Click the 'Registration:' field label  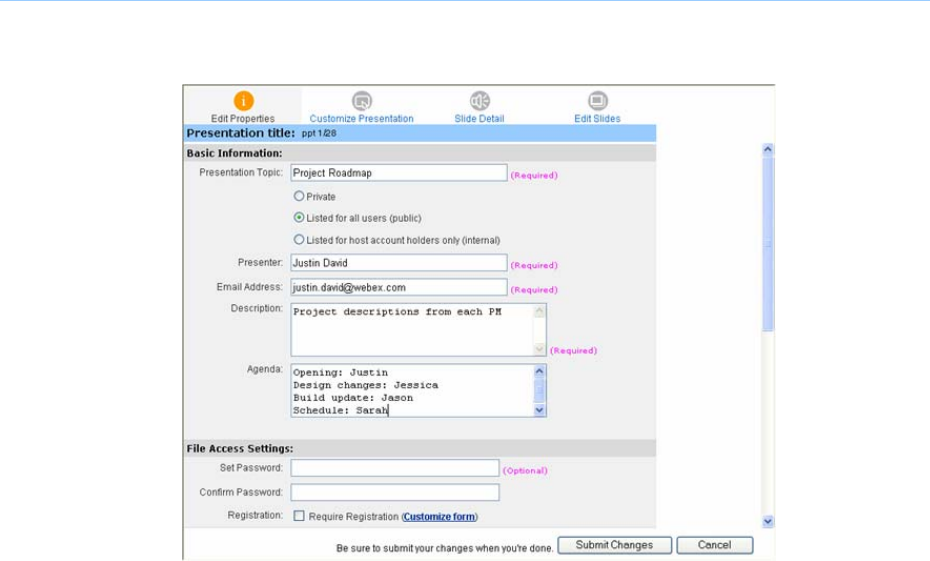pos(255,515)
